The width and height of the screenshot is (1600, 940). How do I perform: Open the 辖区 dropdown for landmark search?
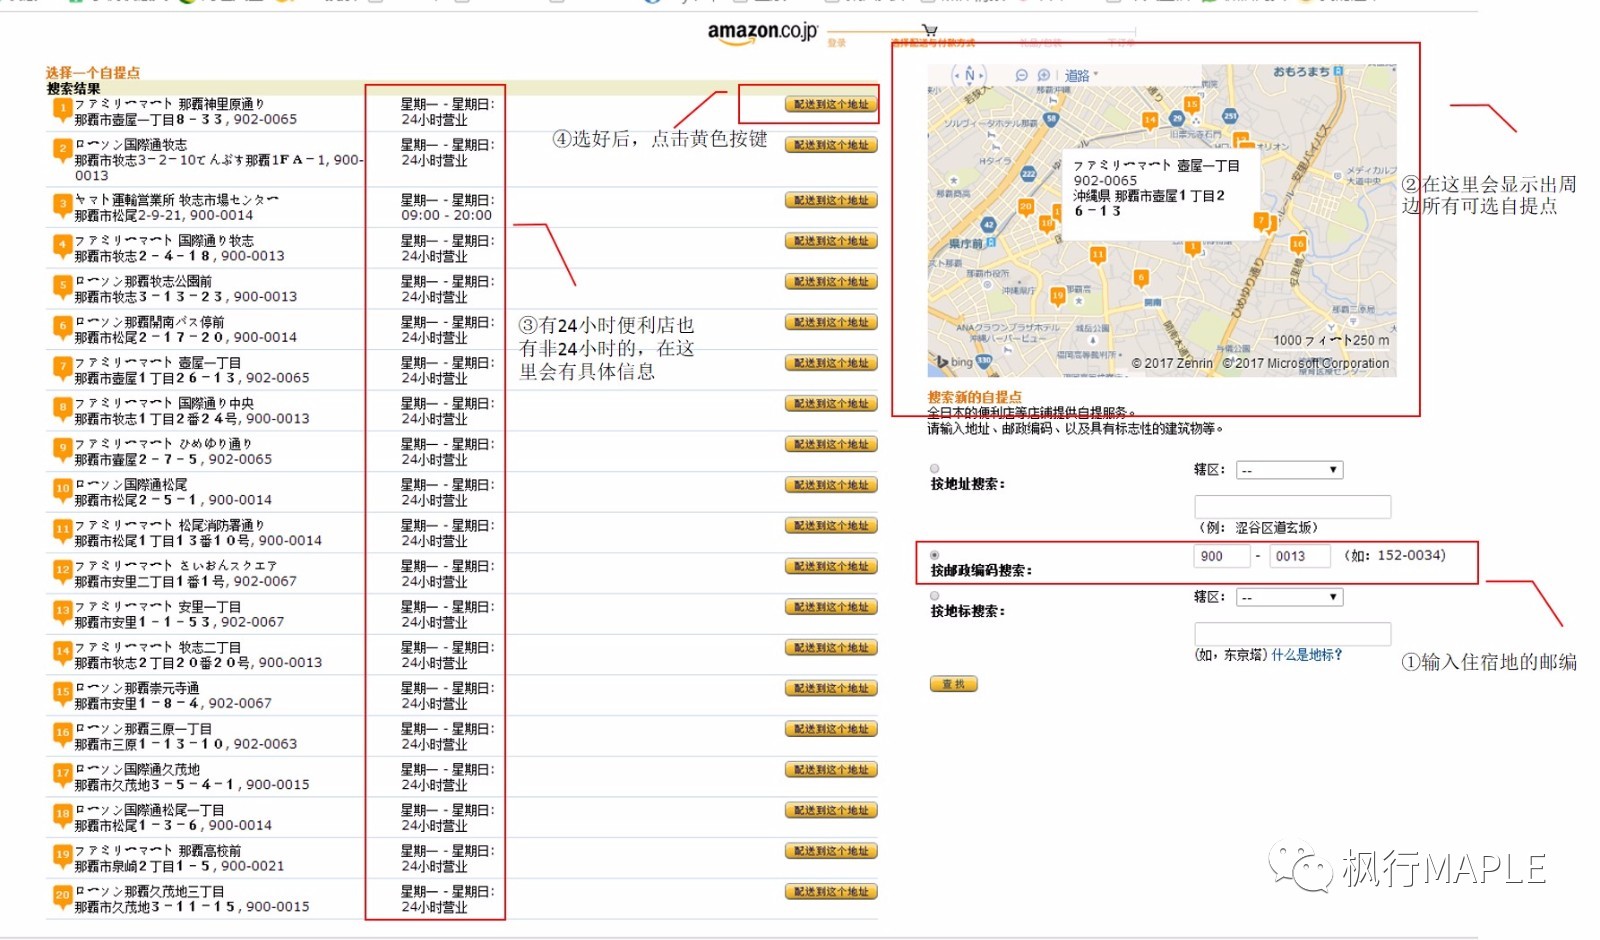pos(1289,596)
